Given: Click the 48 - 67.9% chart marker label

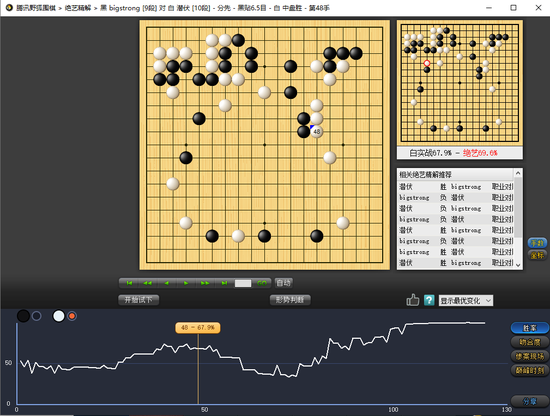Looking at the screenshot, I should 198,328.
